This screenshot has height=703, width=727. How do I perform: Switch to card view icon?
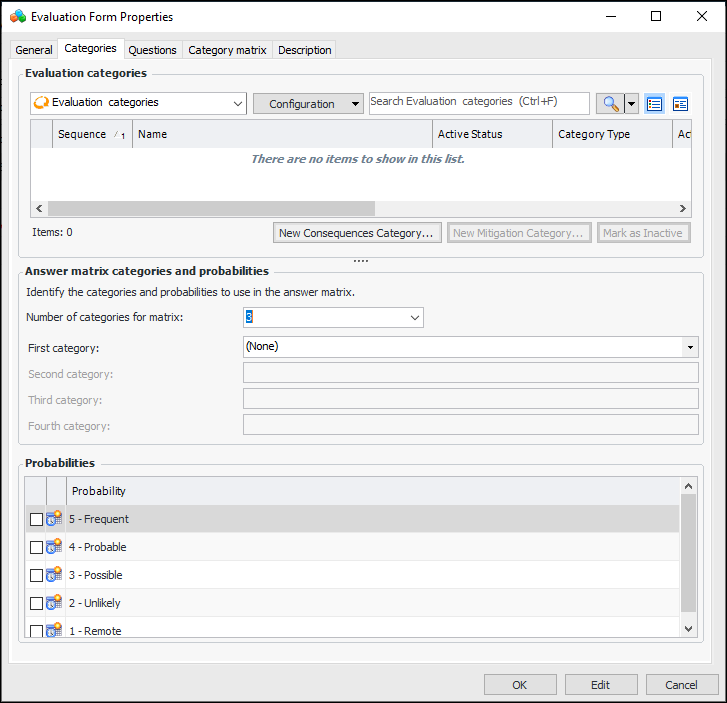[681, 104]
